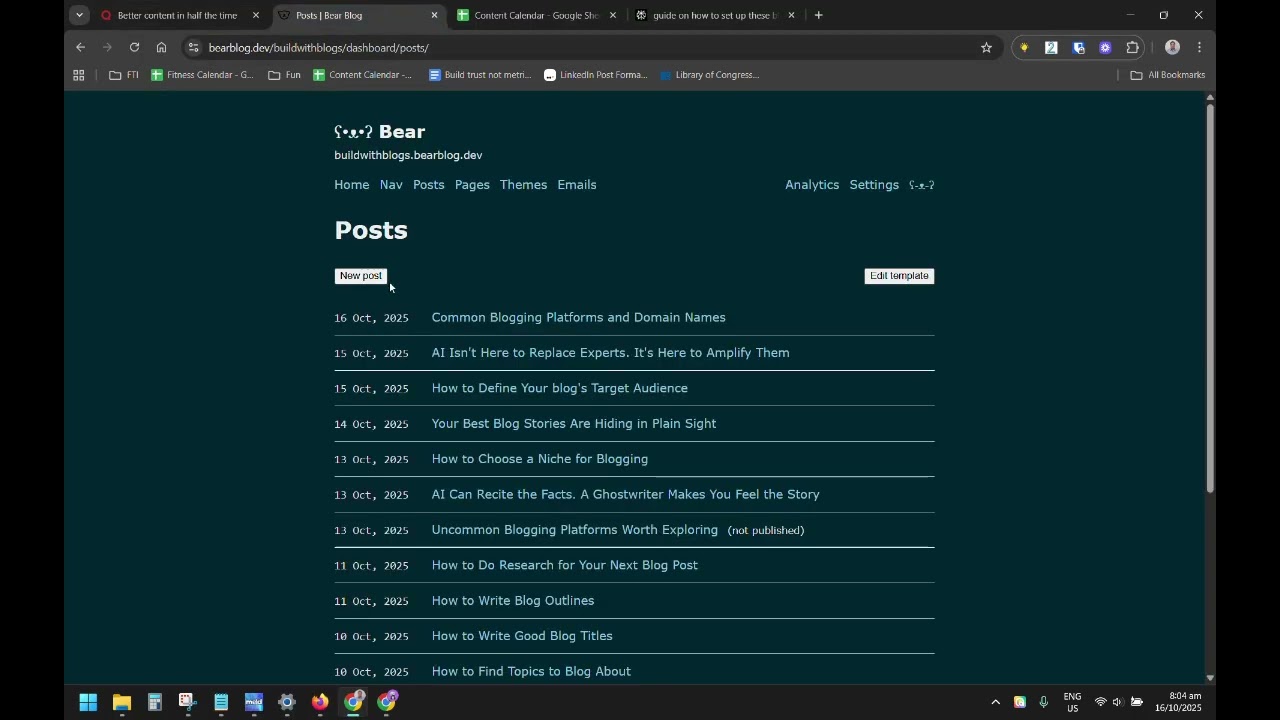View site information icon in address bar

(194, 47)
